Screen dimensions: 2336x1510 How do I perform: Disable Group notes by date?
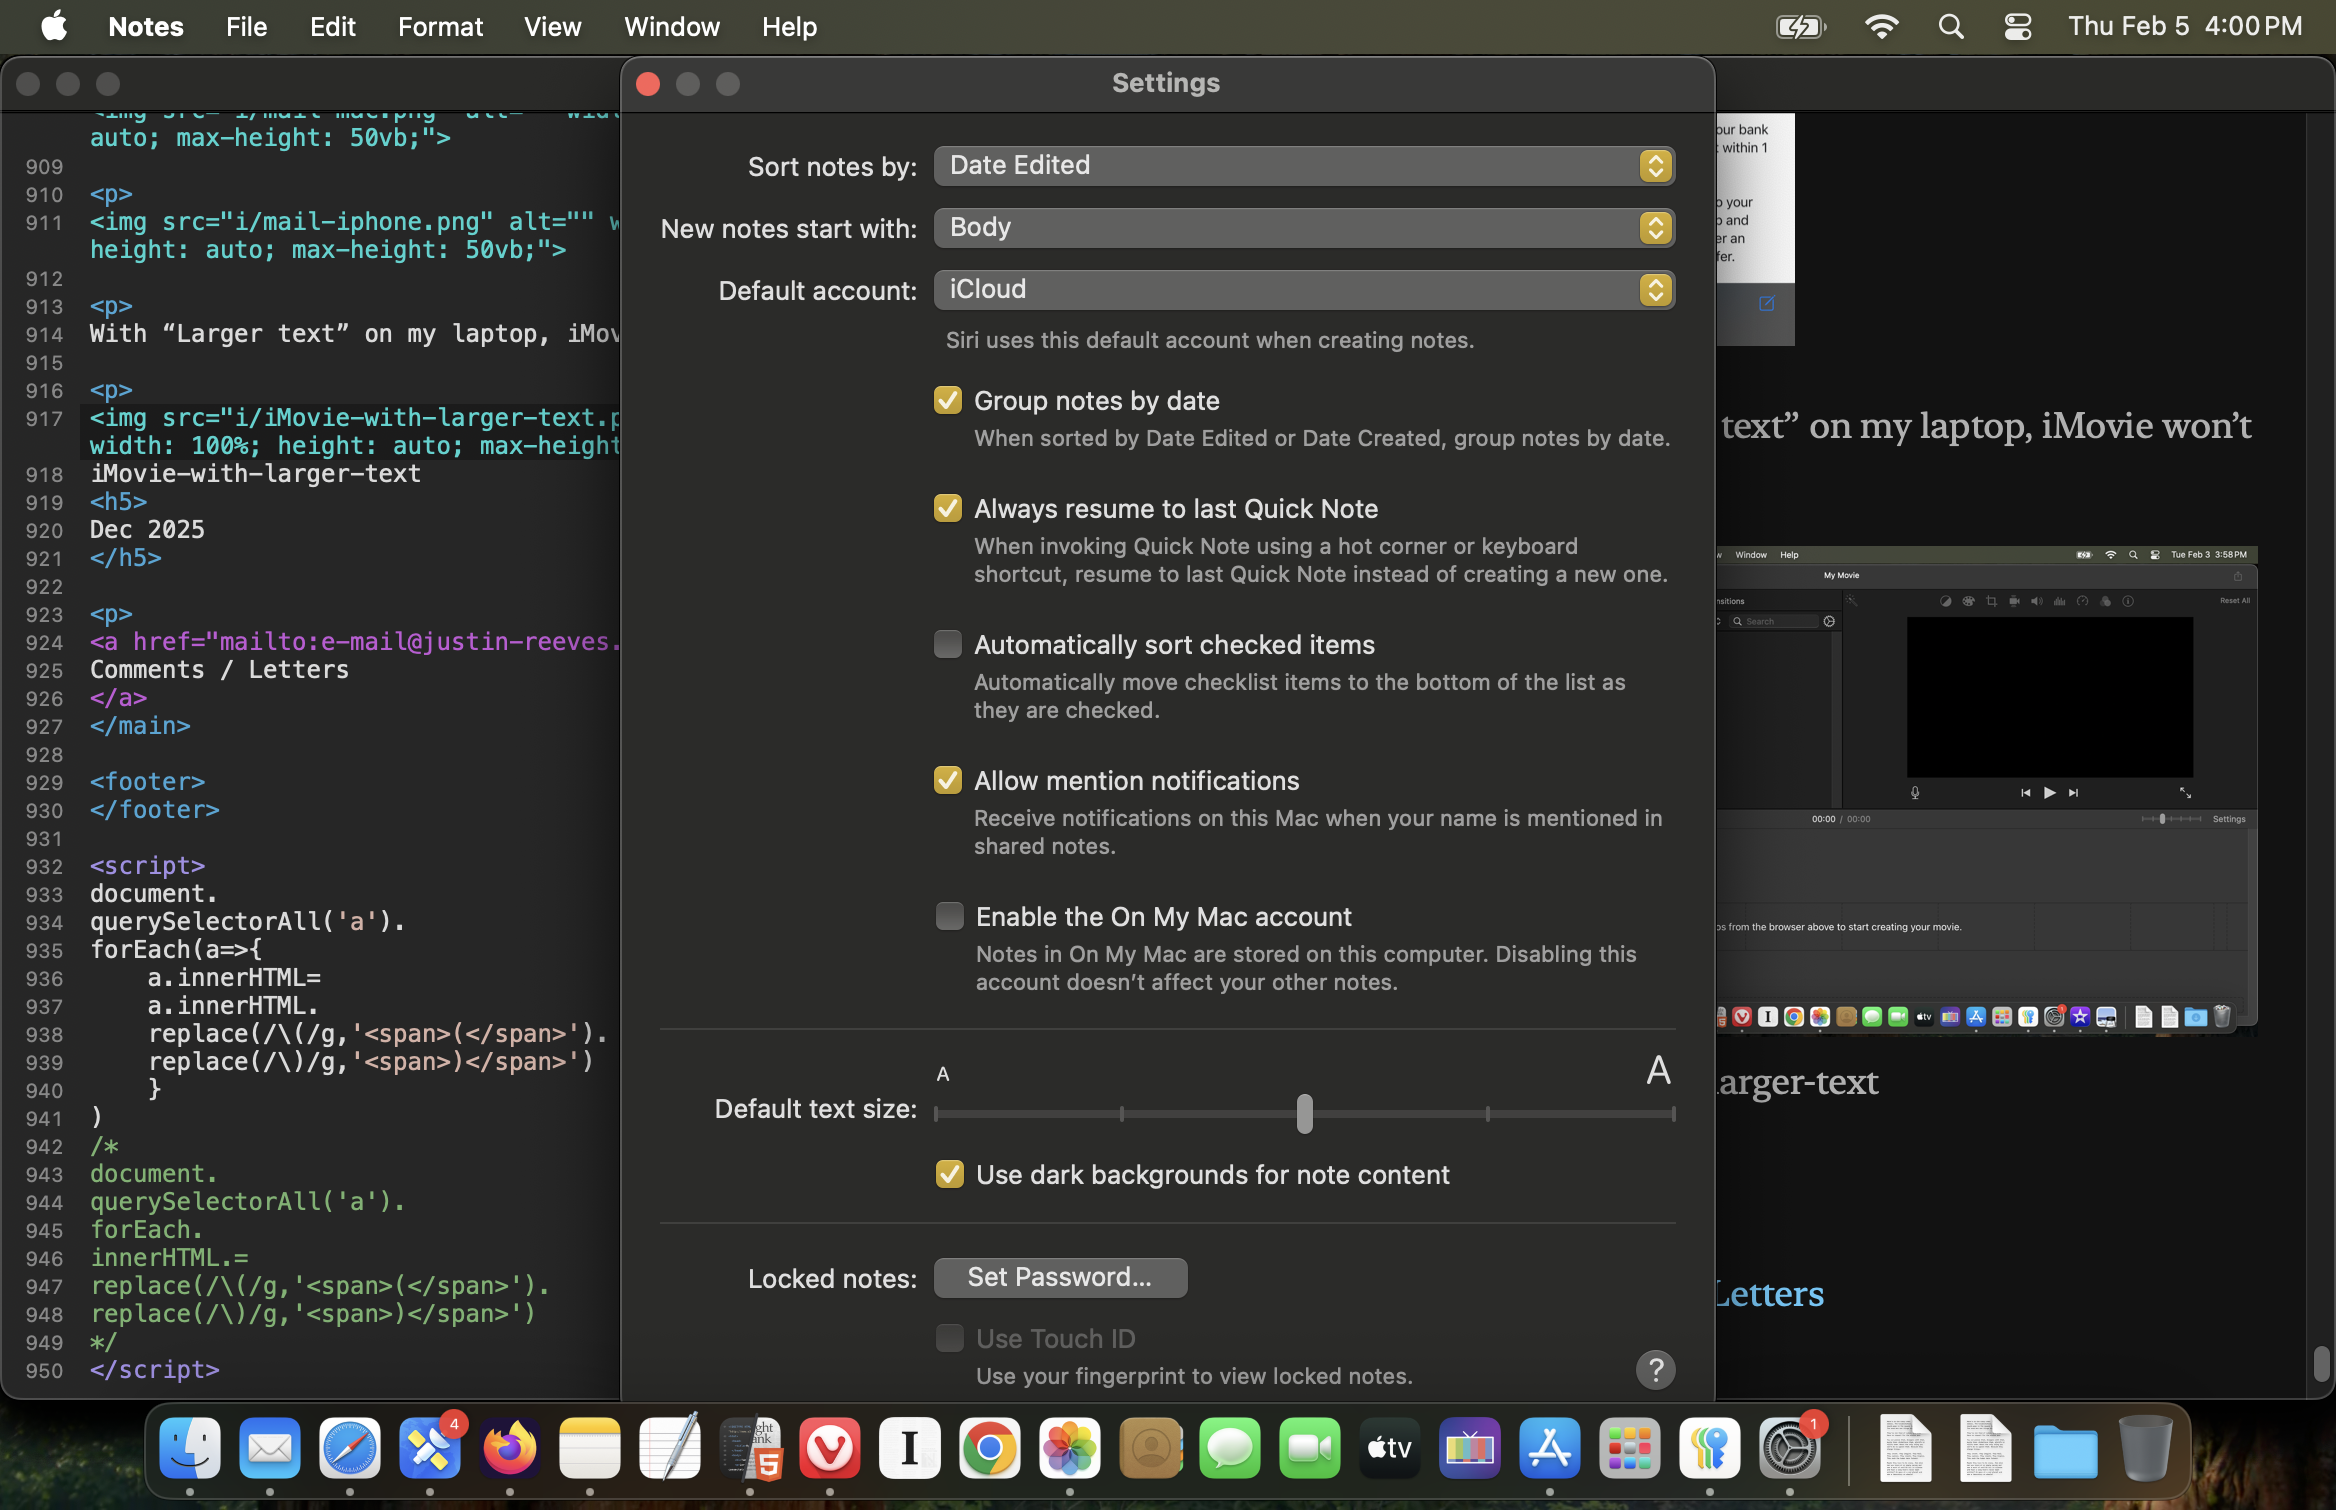pyautogui.click(x=947, y=400)
